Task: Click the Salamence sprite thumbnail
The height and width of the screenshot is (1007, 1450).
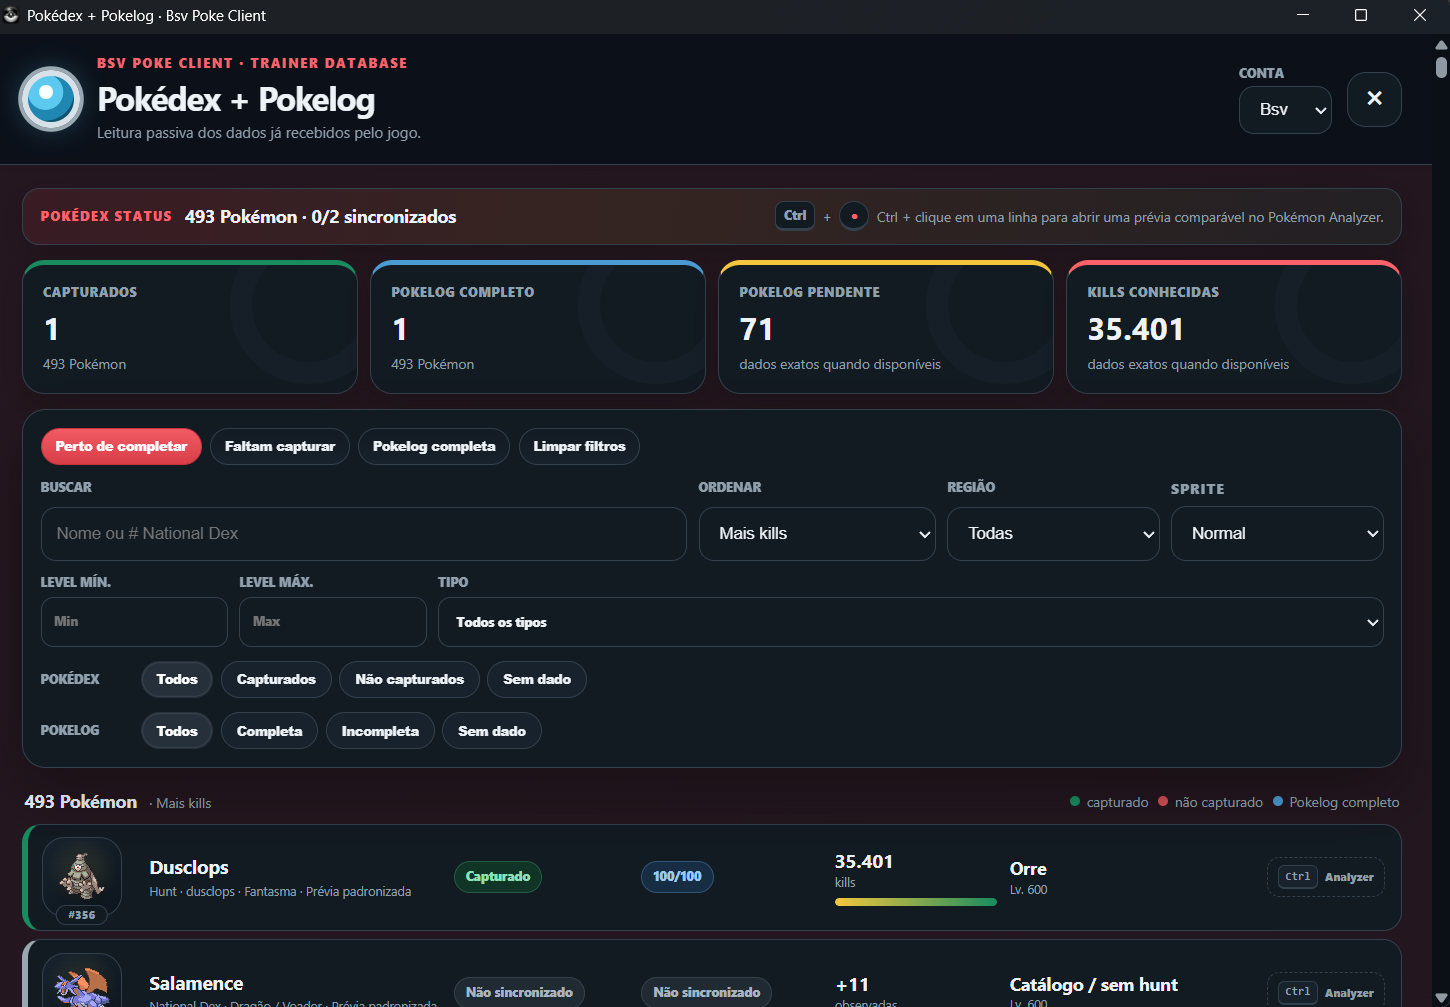Action: tap(82, 981)
